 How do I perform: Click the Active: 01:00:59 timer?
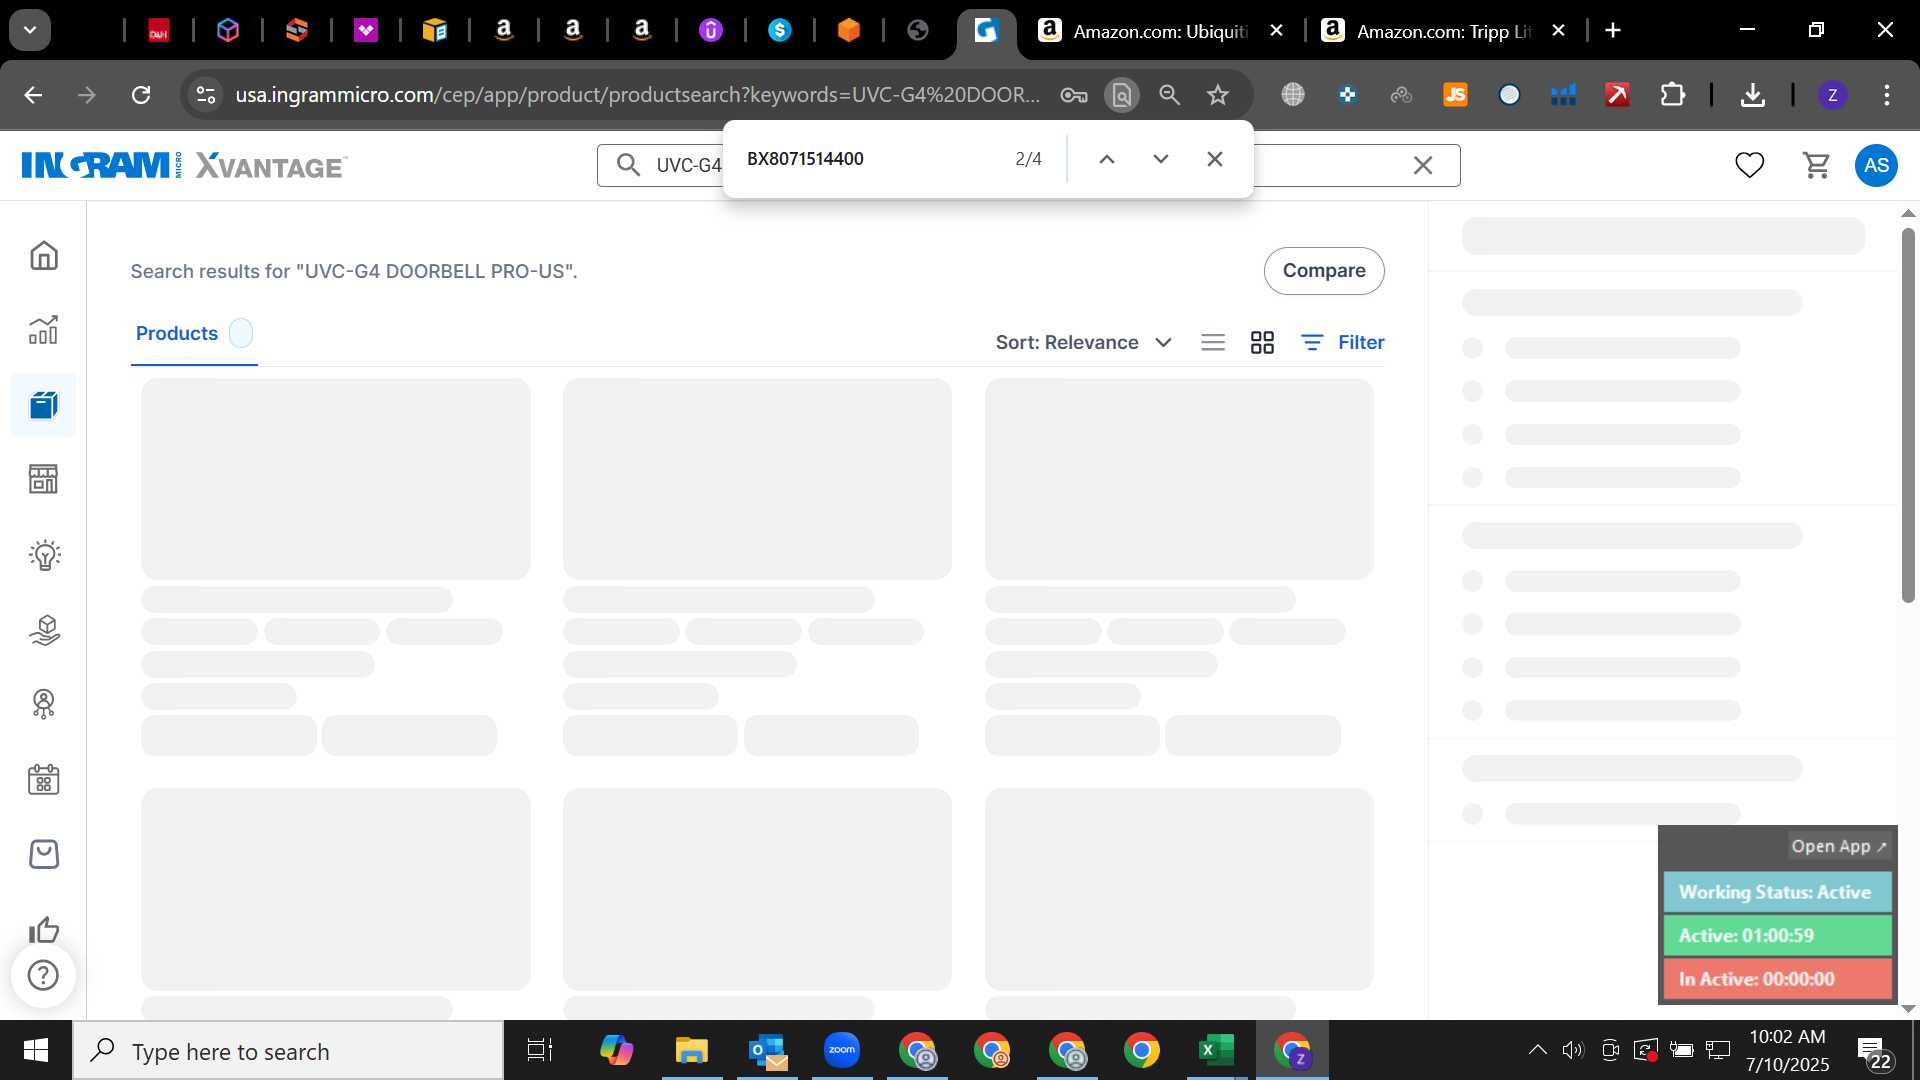click(1777, 936)
